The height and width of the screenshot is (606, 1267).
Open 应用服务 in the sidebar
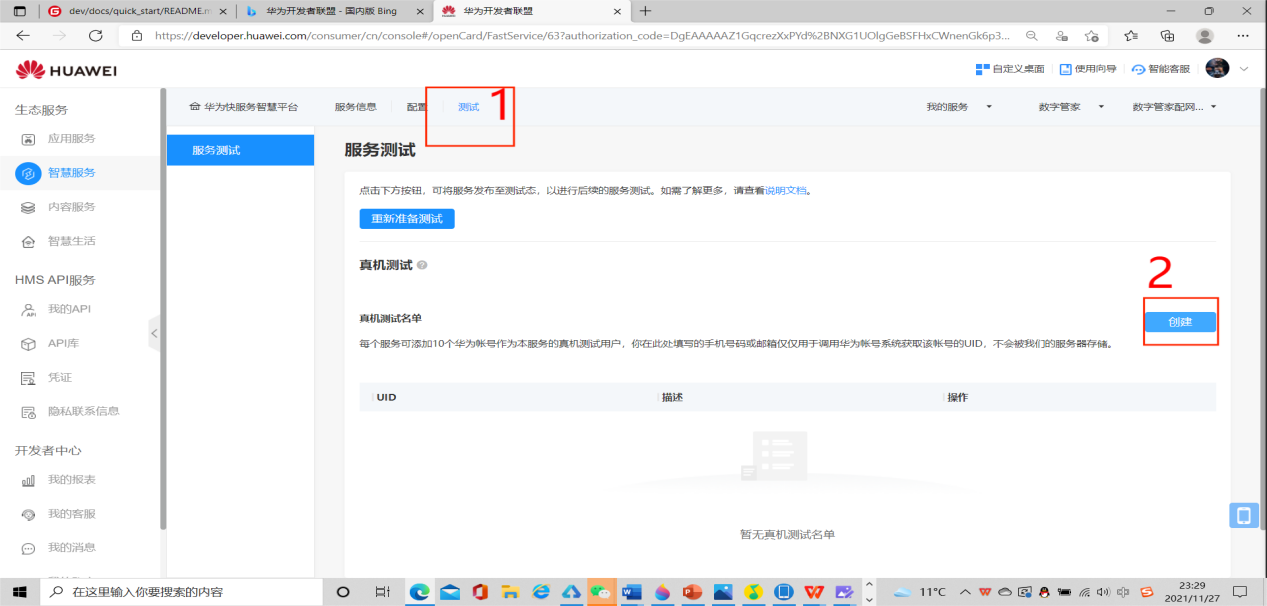coord(72,139)
